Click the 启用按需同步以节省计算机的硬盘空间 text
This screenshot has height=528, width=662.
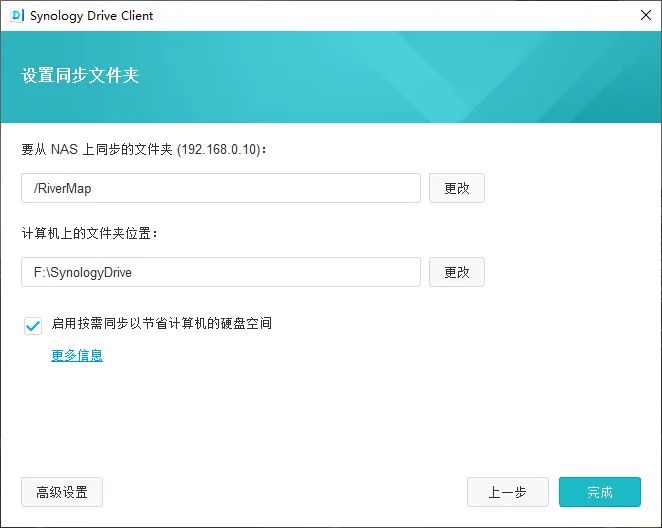pyautogui.click(x=162, y=323)
